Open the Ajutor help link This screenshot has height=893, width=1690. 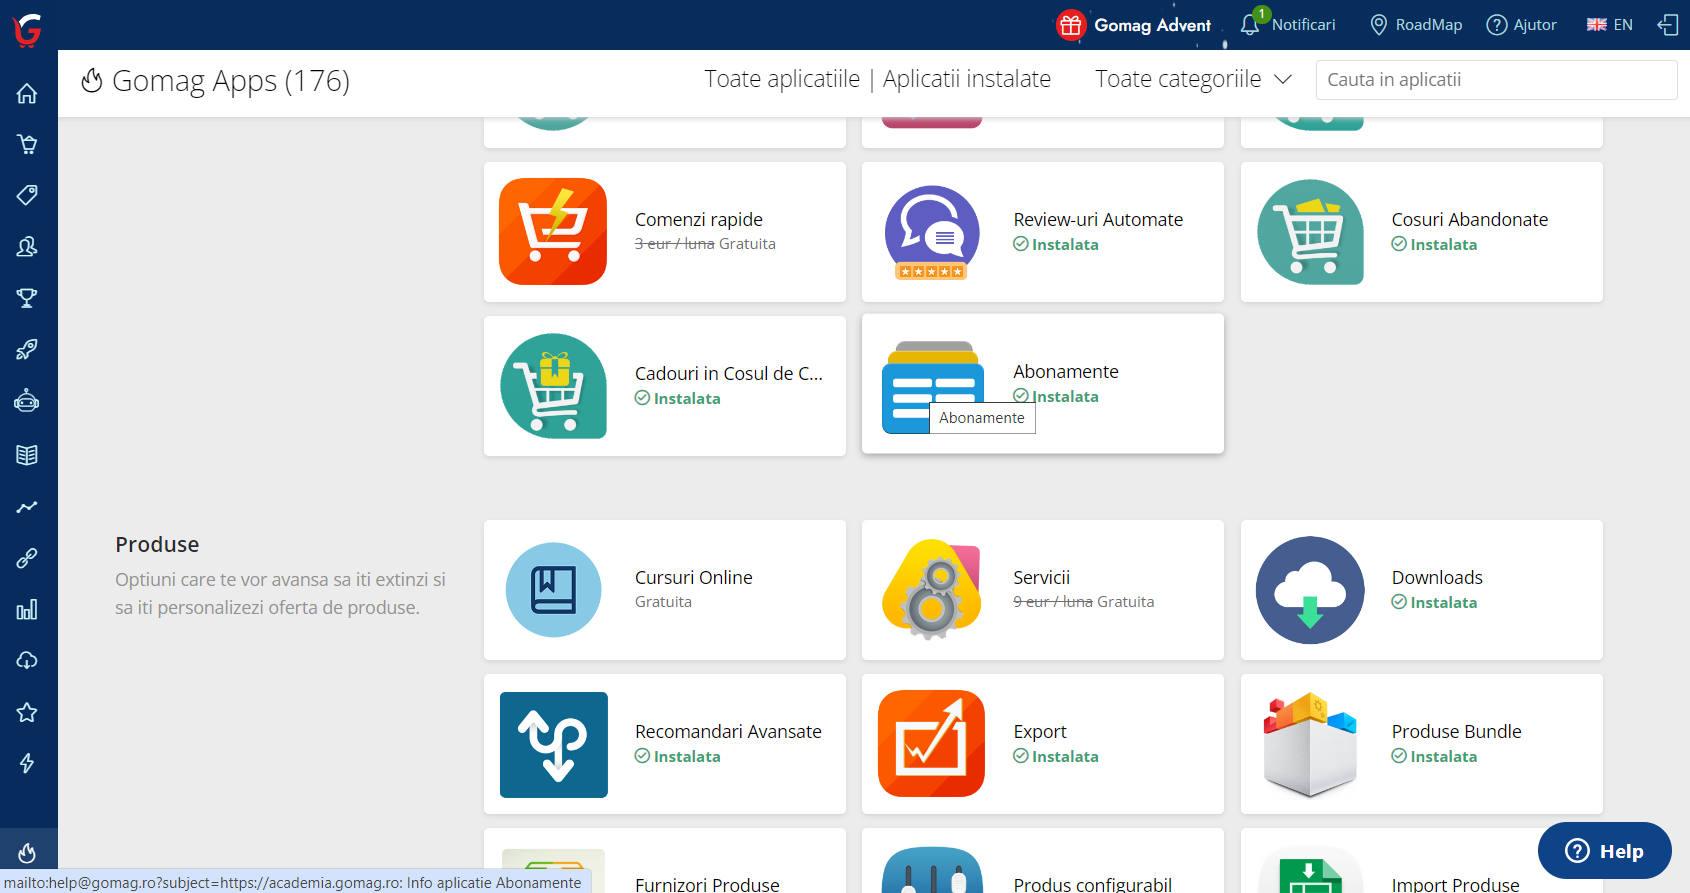[x=1522, y=25]
